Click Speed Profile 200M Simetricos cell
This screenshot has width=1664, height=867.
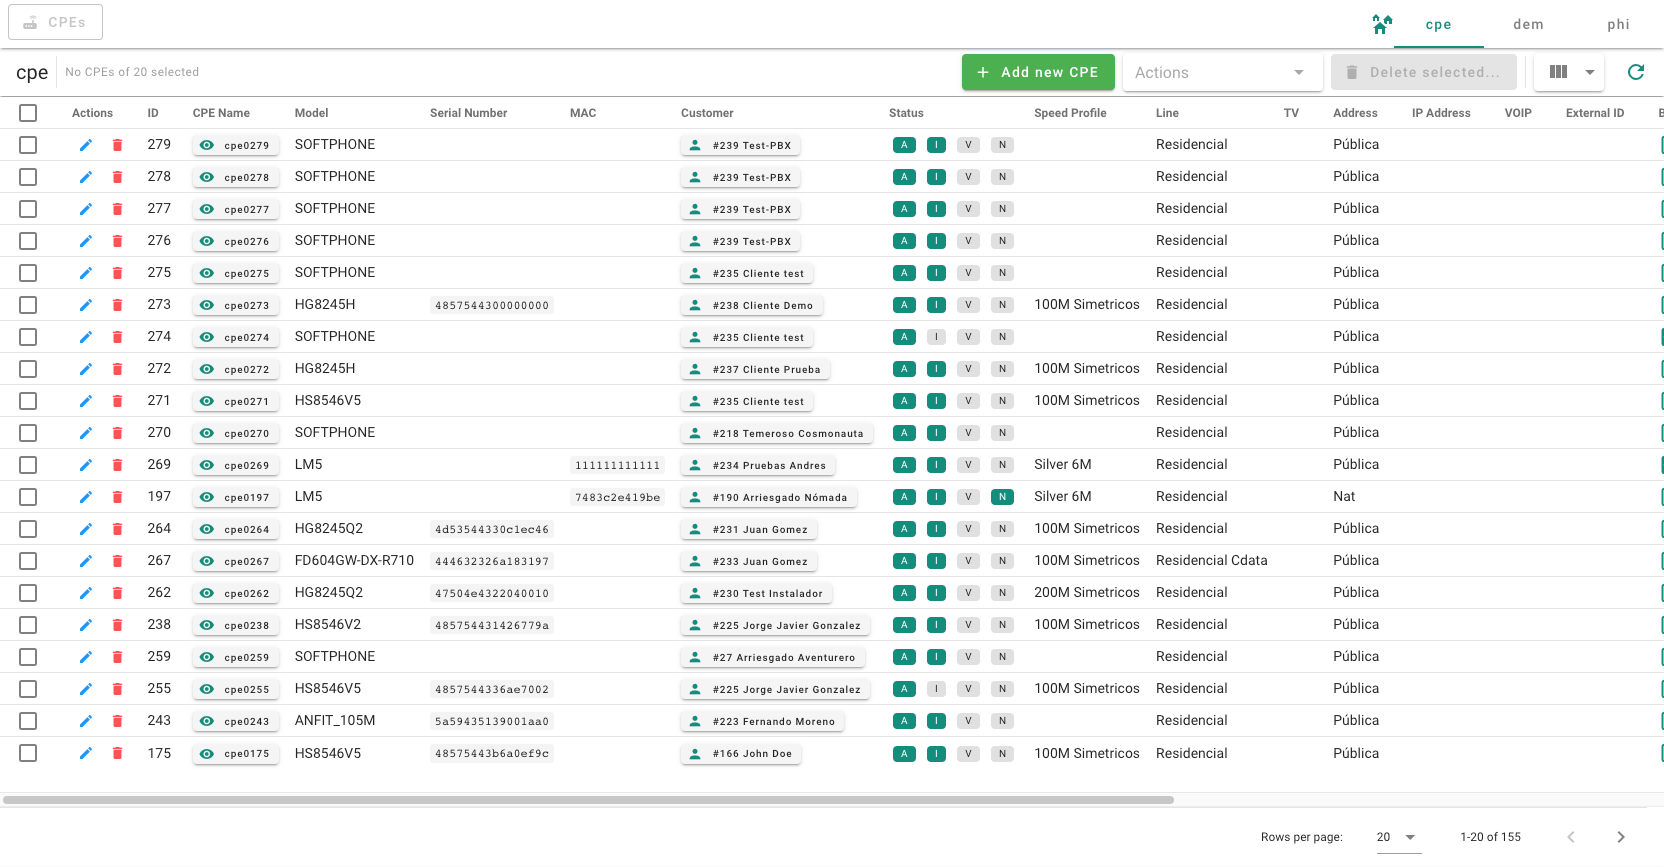[x=1087, y=593]
